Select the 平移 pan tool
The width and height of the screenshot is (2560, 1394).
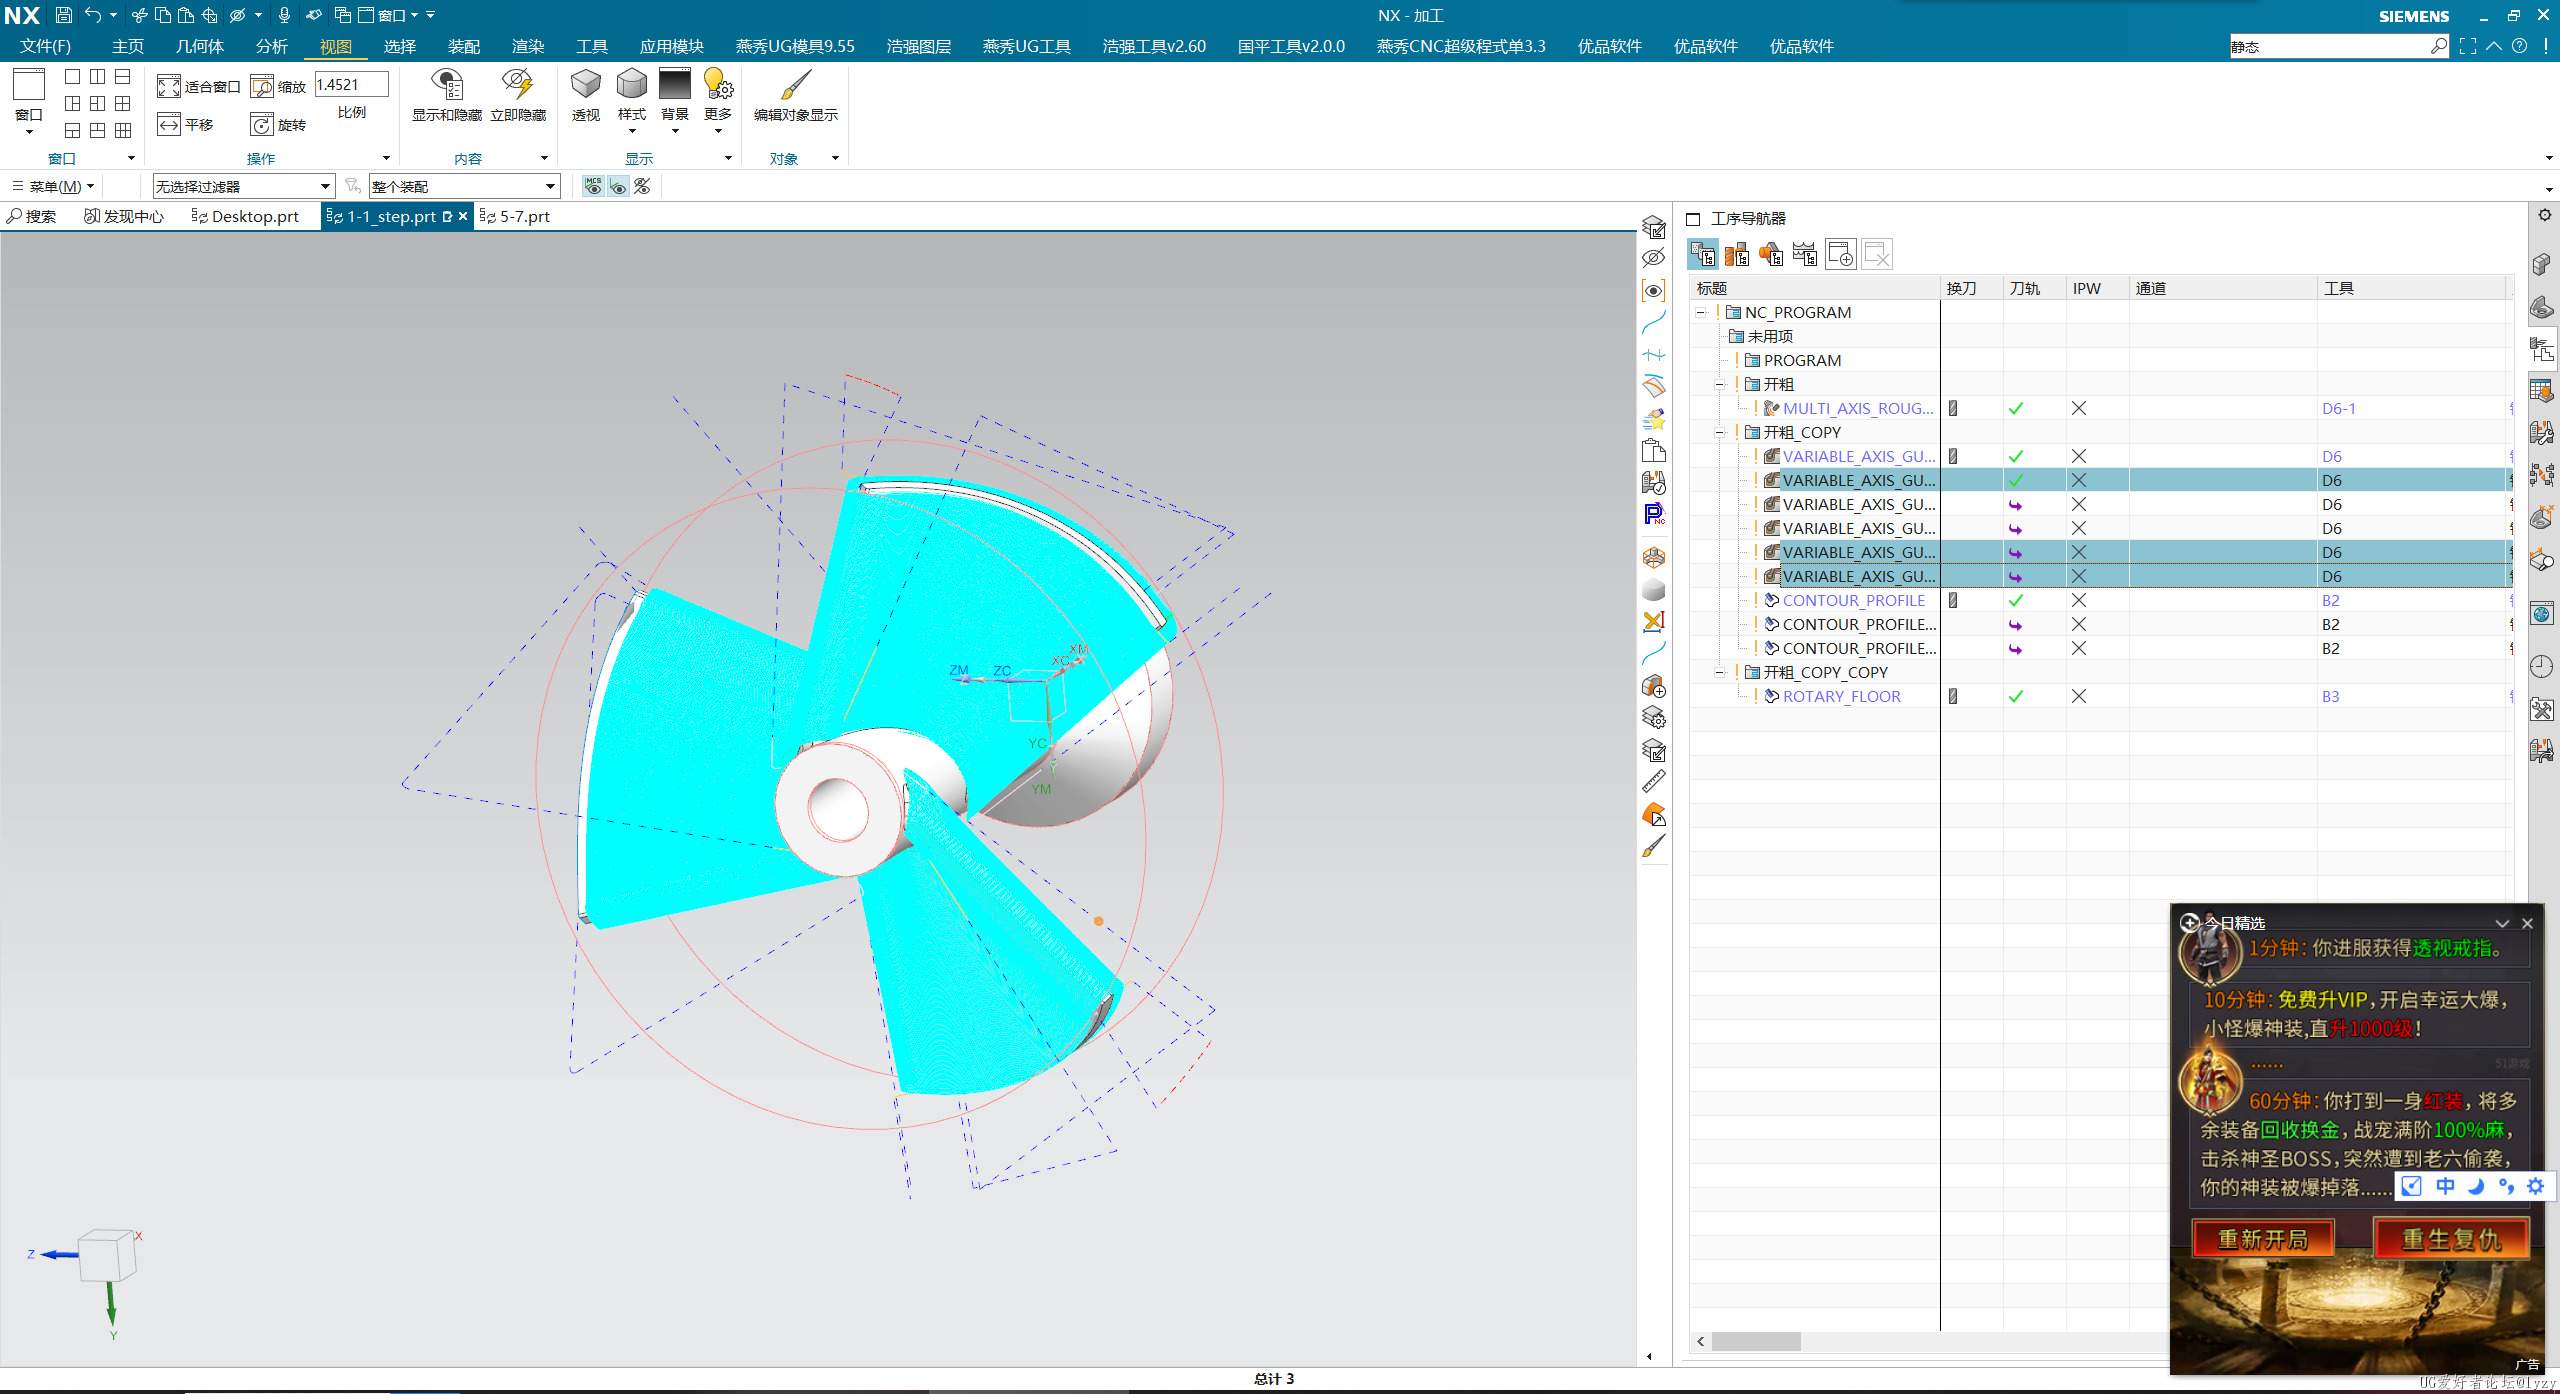click(x=186, y=124)
